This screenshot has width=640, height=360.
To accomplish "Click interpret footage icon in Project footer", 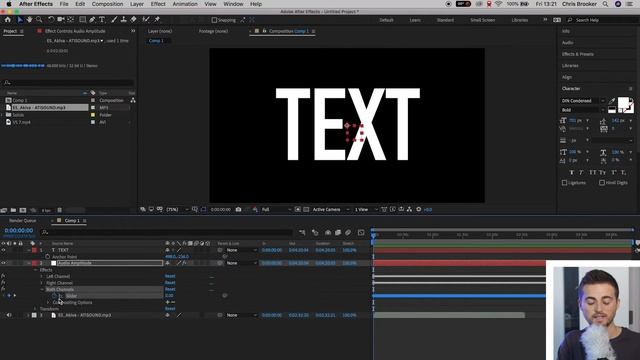I will pos(4,210).
